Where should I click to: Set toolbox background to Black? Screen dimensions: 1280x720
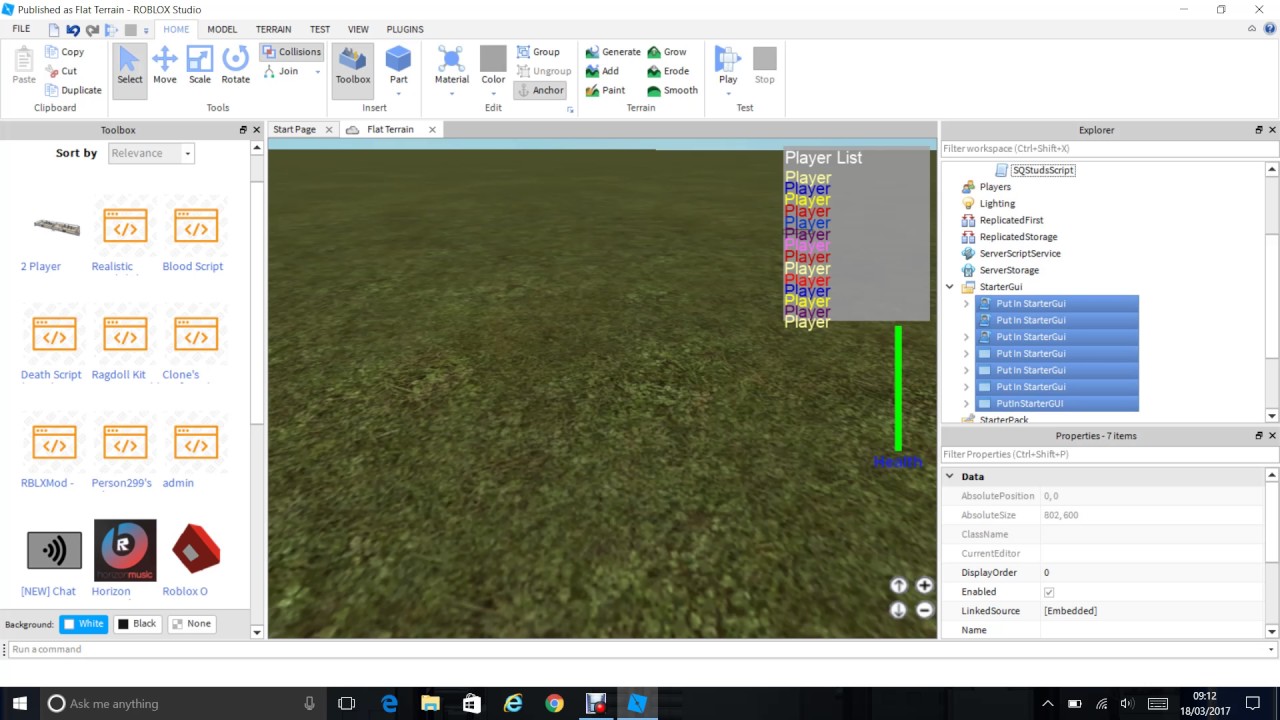[137, 624]
